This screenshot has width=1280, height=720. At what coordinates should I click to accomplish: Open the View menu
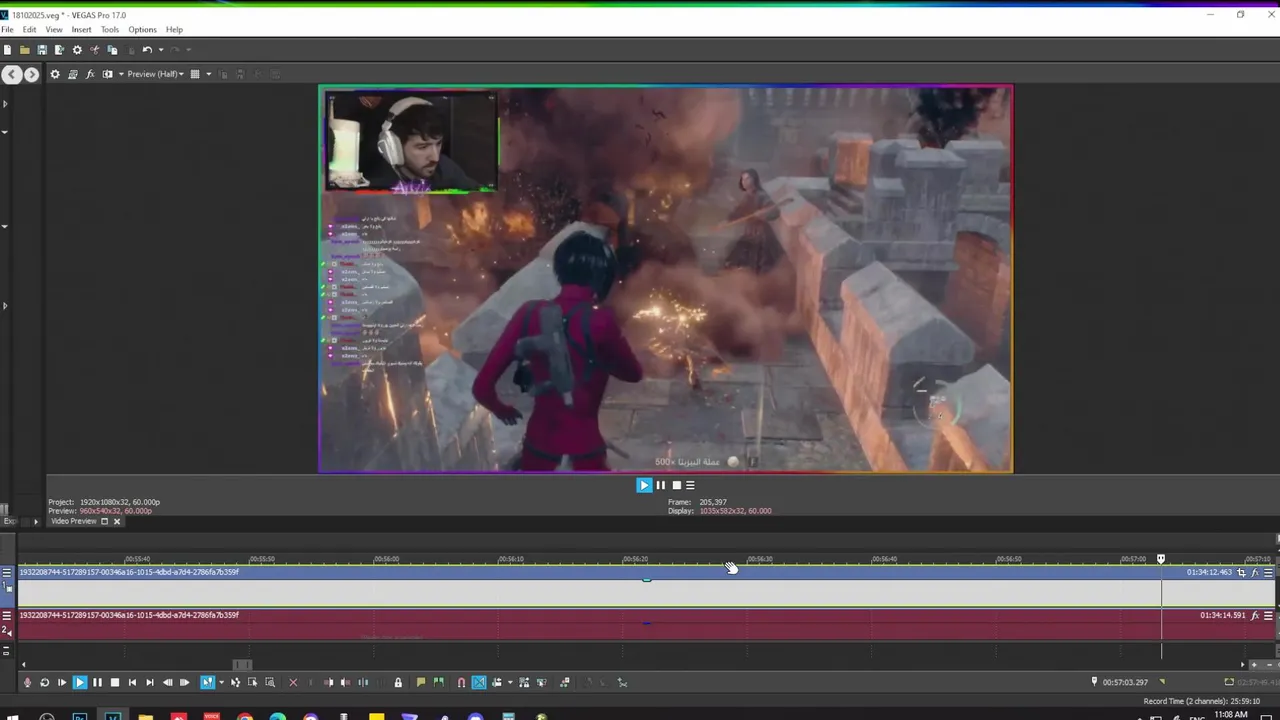coord(53,30)
